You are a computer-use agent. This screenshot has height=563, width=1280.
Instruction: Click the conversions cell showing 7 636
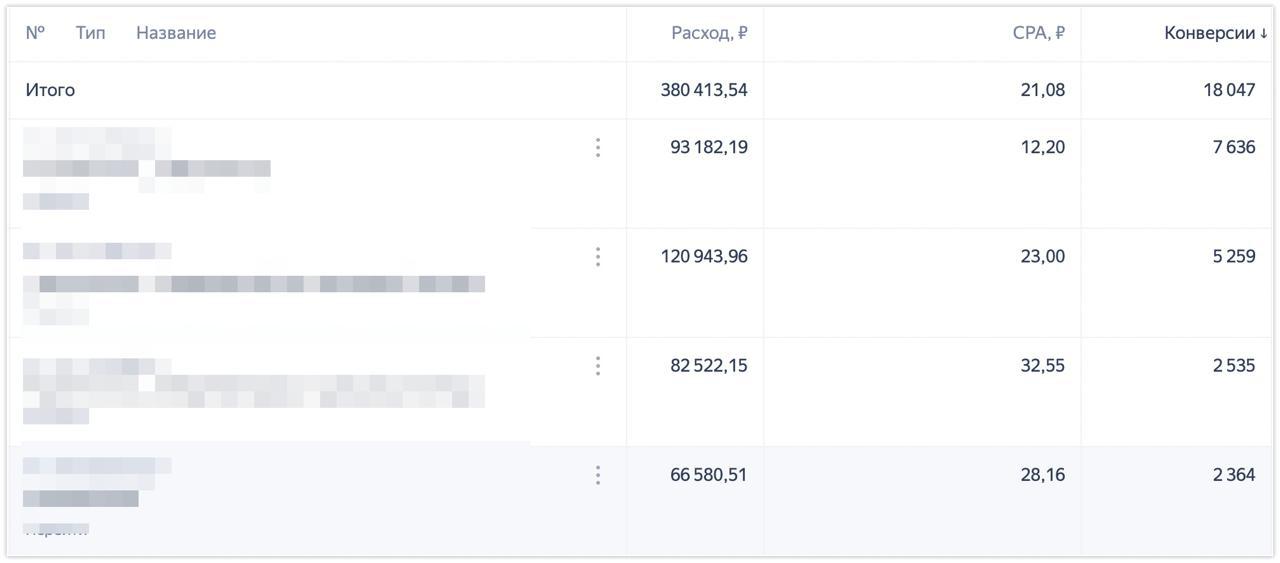tap(1233, 147)
